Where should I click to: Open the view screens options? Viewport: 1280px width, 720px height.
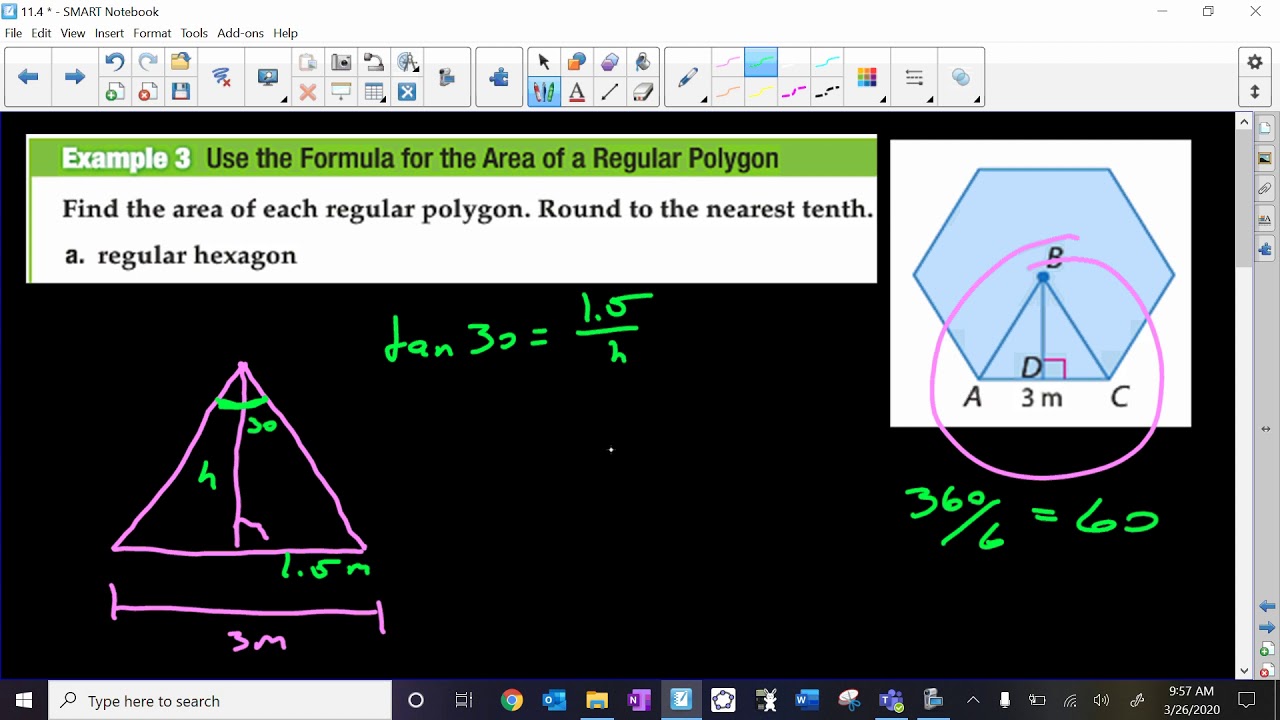(268, 77)
